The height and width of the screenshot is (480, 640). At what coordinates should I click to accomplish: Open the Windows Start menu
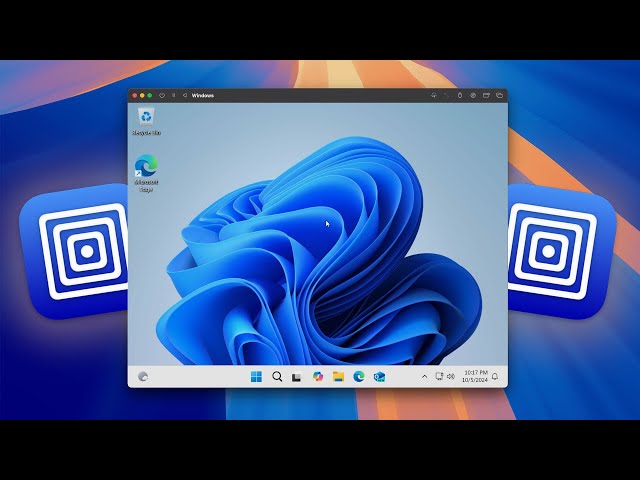point(256,376)
